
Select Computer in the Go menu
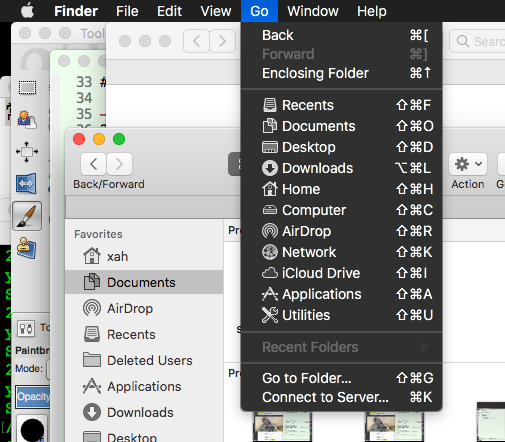[x=341, y=210]
